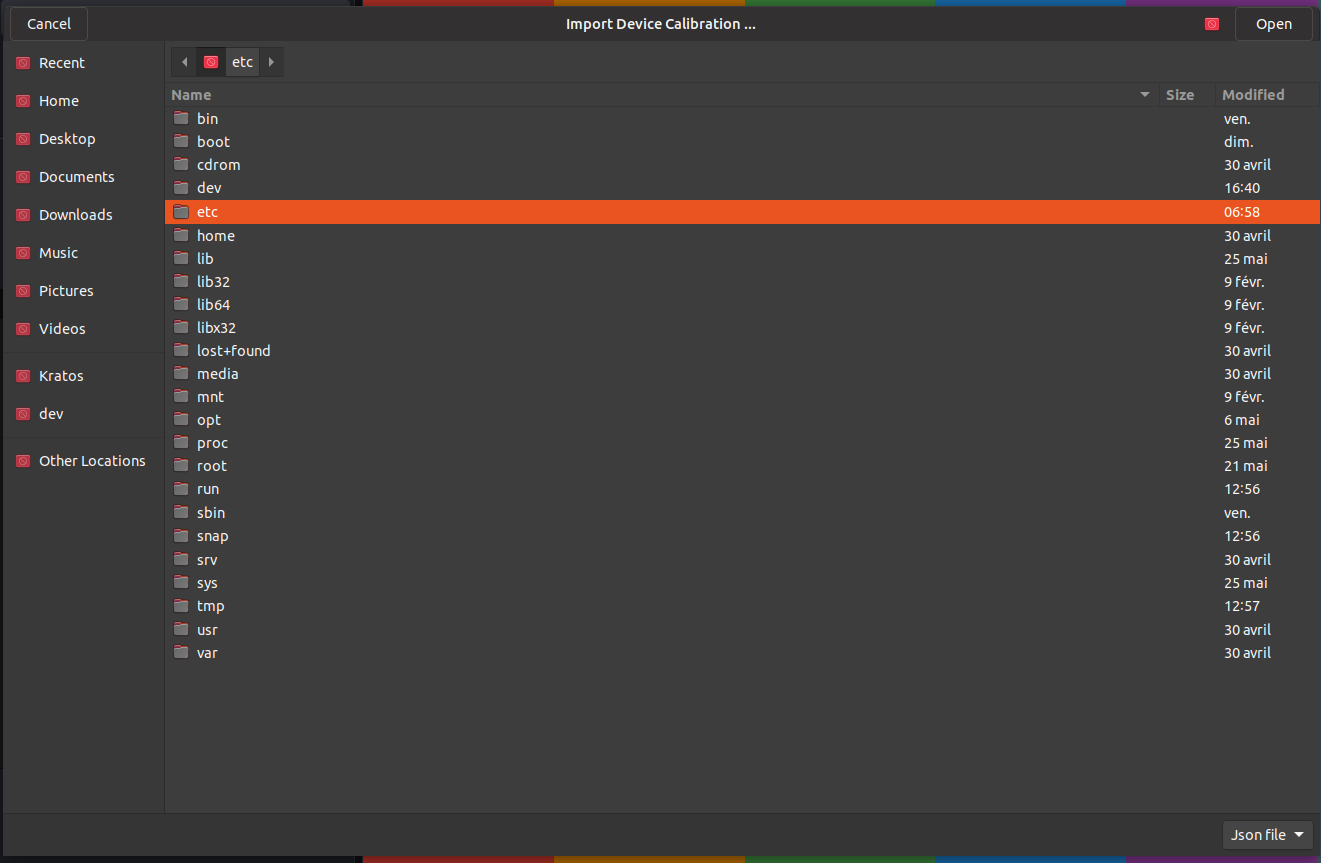Click the forward navigation arrow in the path bar
The height and width of the screenshot is (863, 1321).
271,61
